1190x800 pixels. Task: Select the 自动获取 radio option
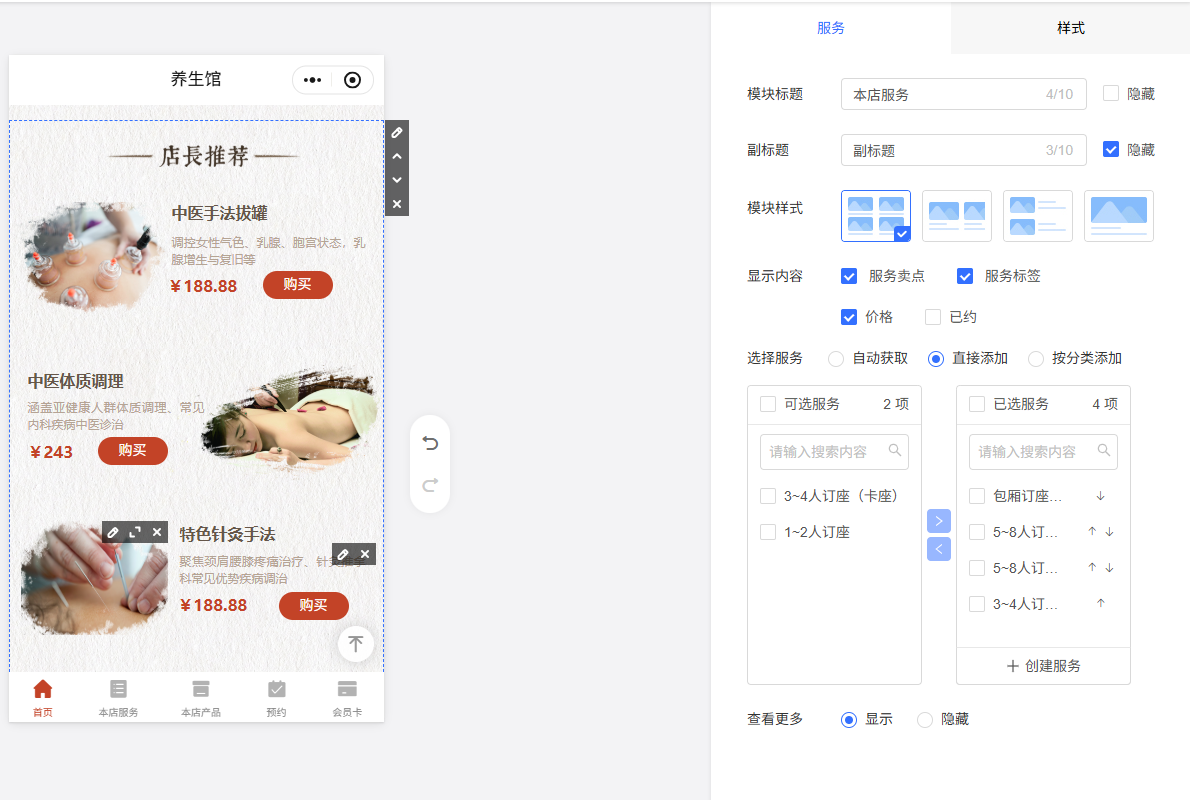click(836, 359)
